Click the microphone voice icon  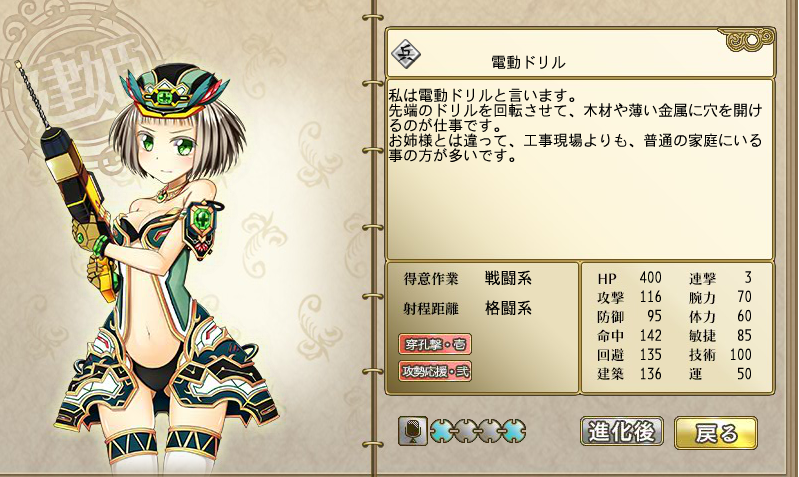pos(412,431)
